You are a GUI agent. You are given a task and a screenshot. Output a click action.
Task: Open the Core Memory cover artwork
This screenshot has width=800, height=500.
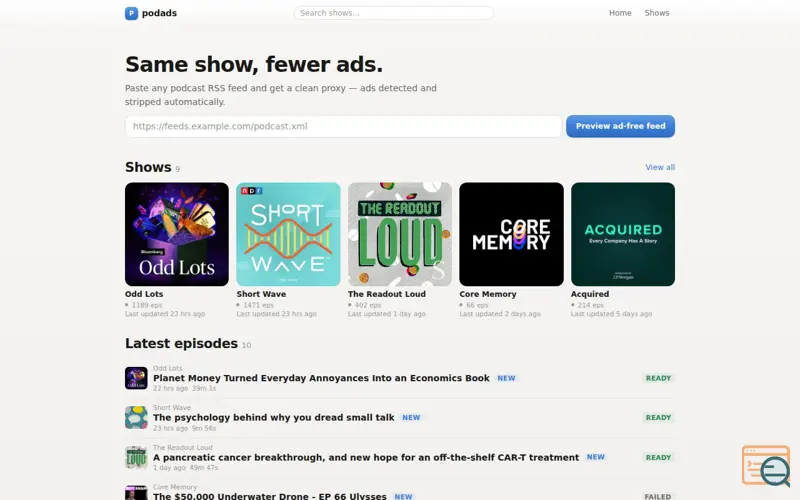[x=511, y=234]
